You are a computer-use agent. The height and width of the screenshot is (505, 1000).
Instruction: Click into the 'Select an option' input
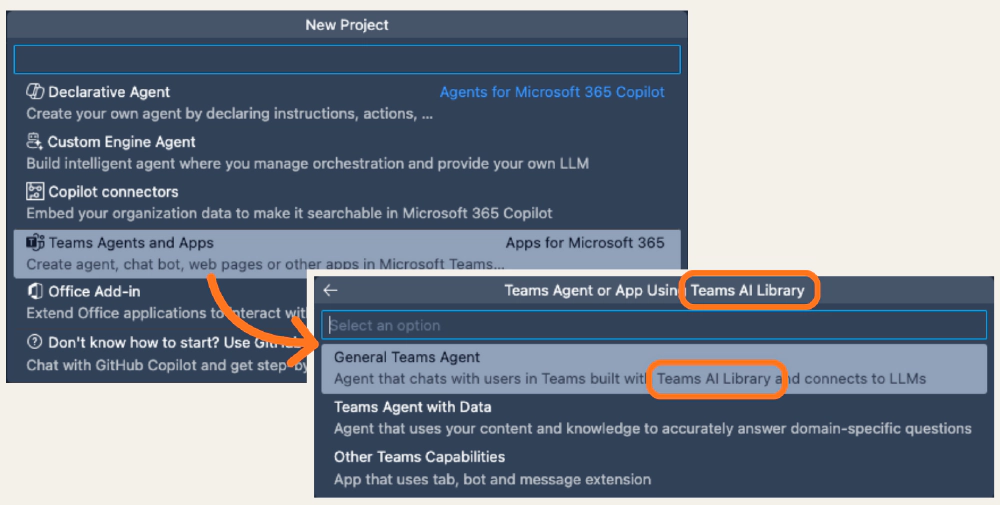point(654,325)
